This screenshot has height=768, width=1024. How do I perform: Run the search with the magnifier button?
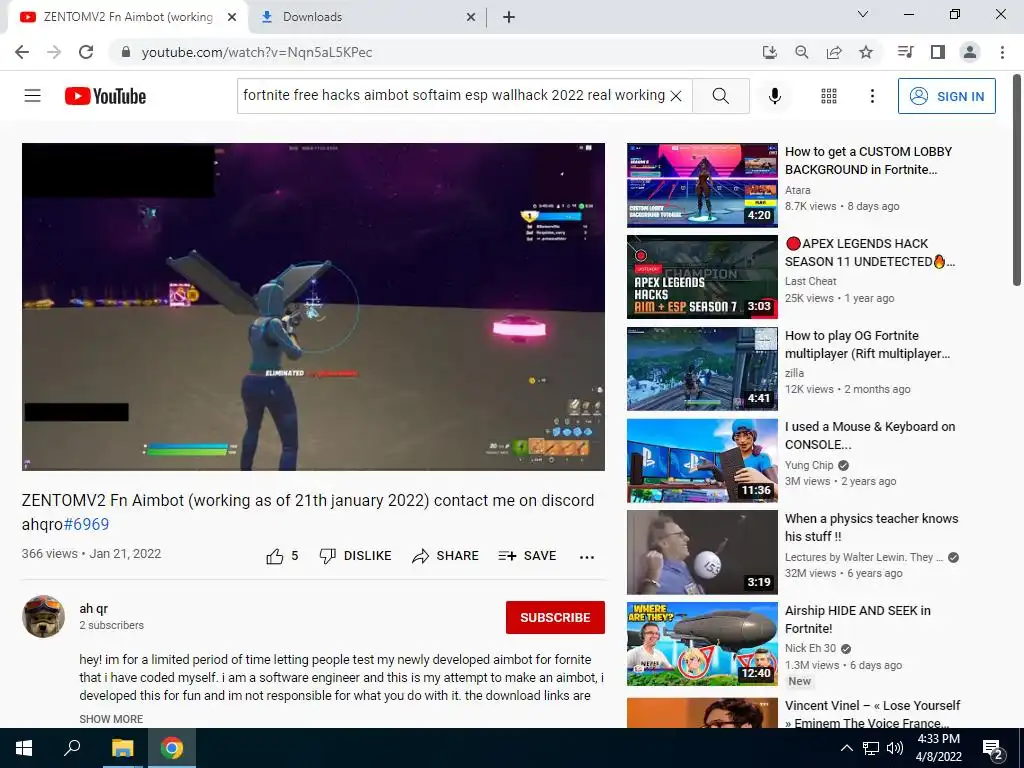pyautogui.click(x=721, y=96)
